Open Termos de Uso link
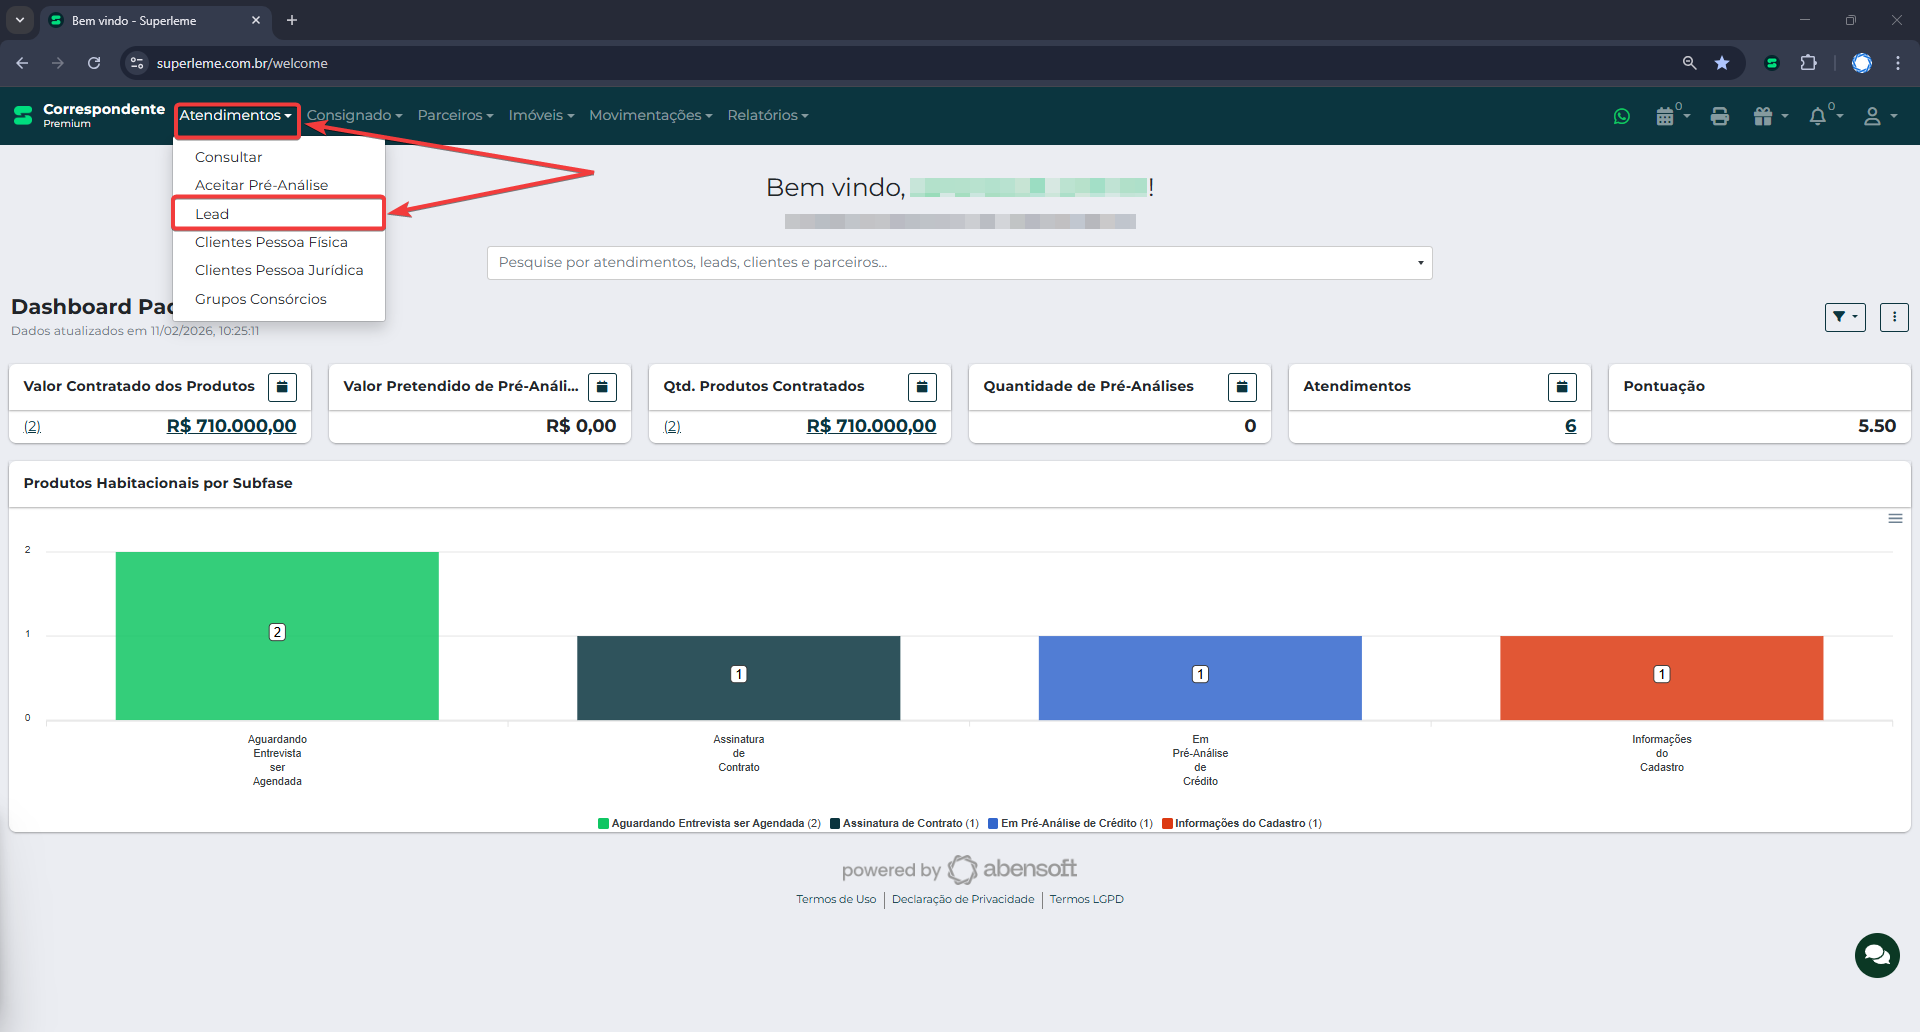1920x1032 pixels. click(835, 899)
